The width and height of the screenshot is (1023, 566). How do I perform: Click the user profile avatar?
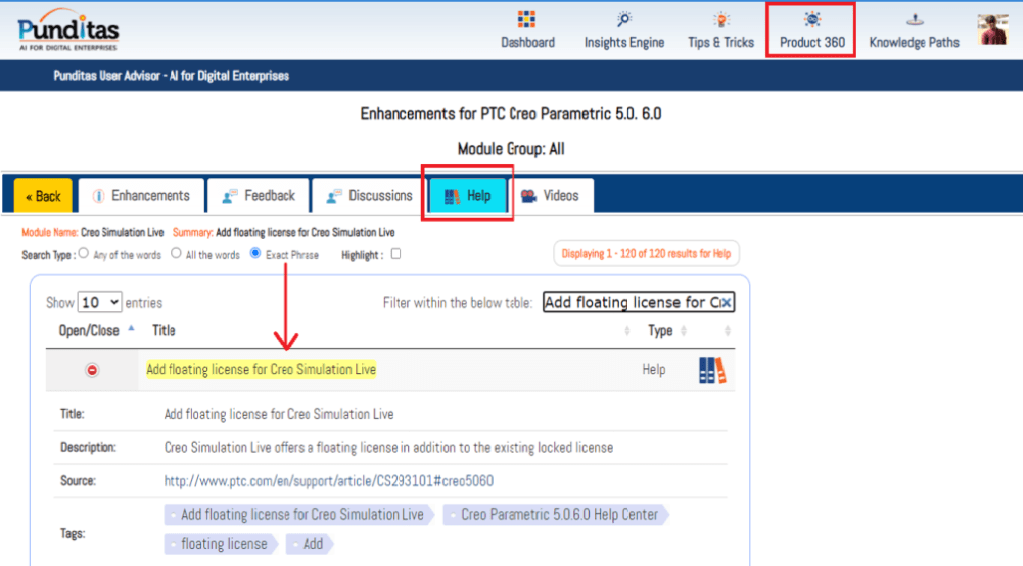coord(993,29)
